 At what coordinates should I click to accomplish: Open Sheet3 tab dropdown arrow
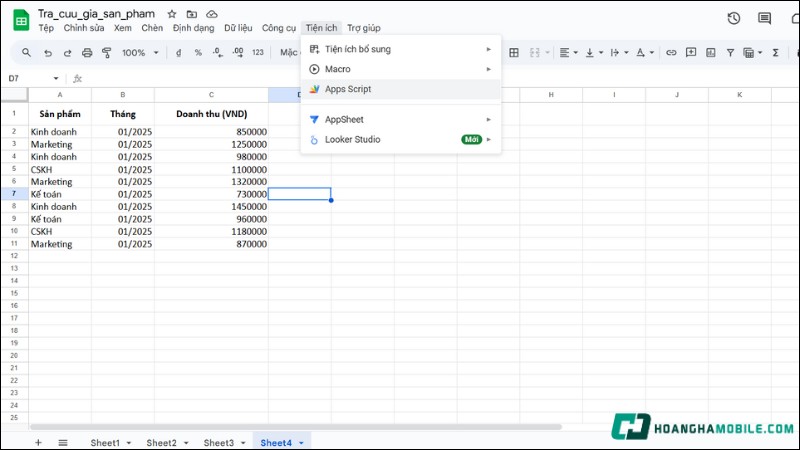(243, 443)
